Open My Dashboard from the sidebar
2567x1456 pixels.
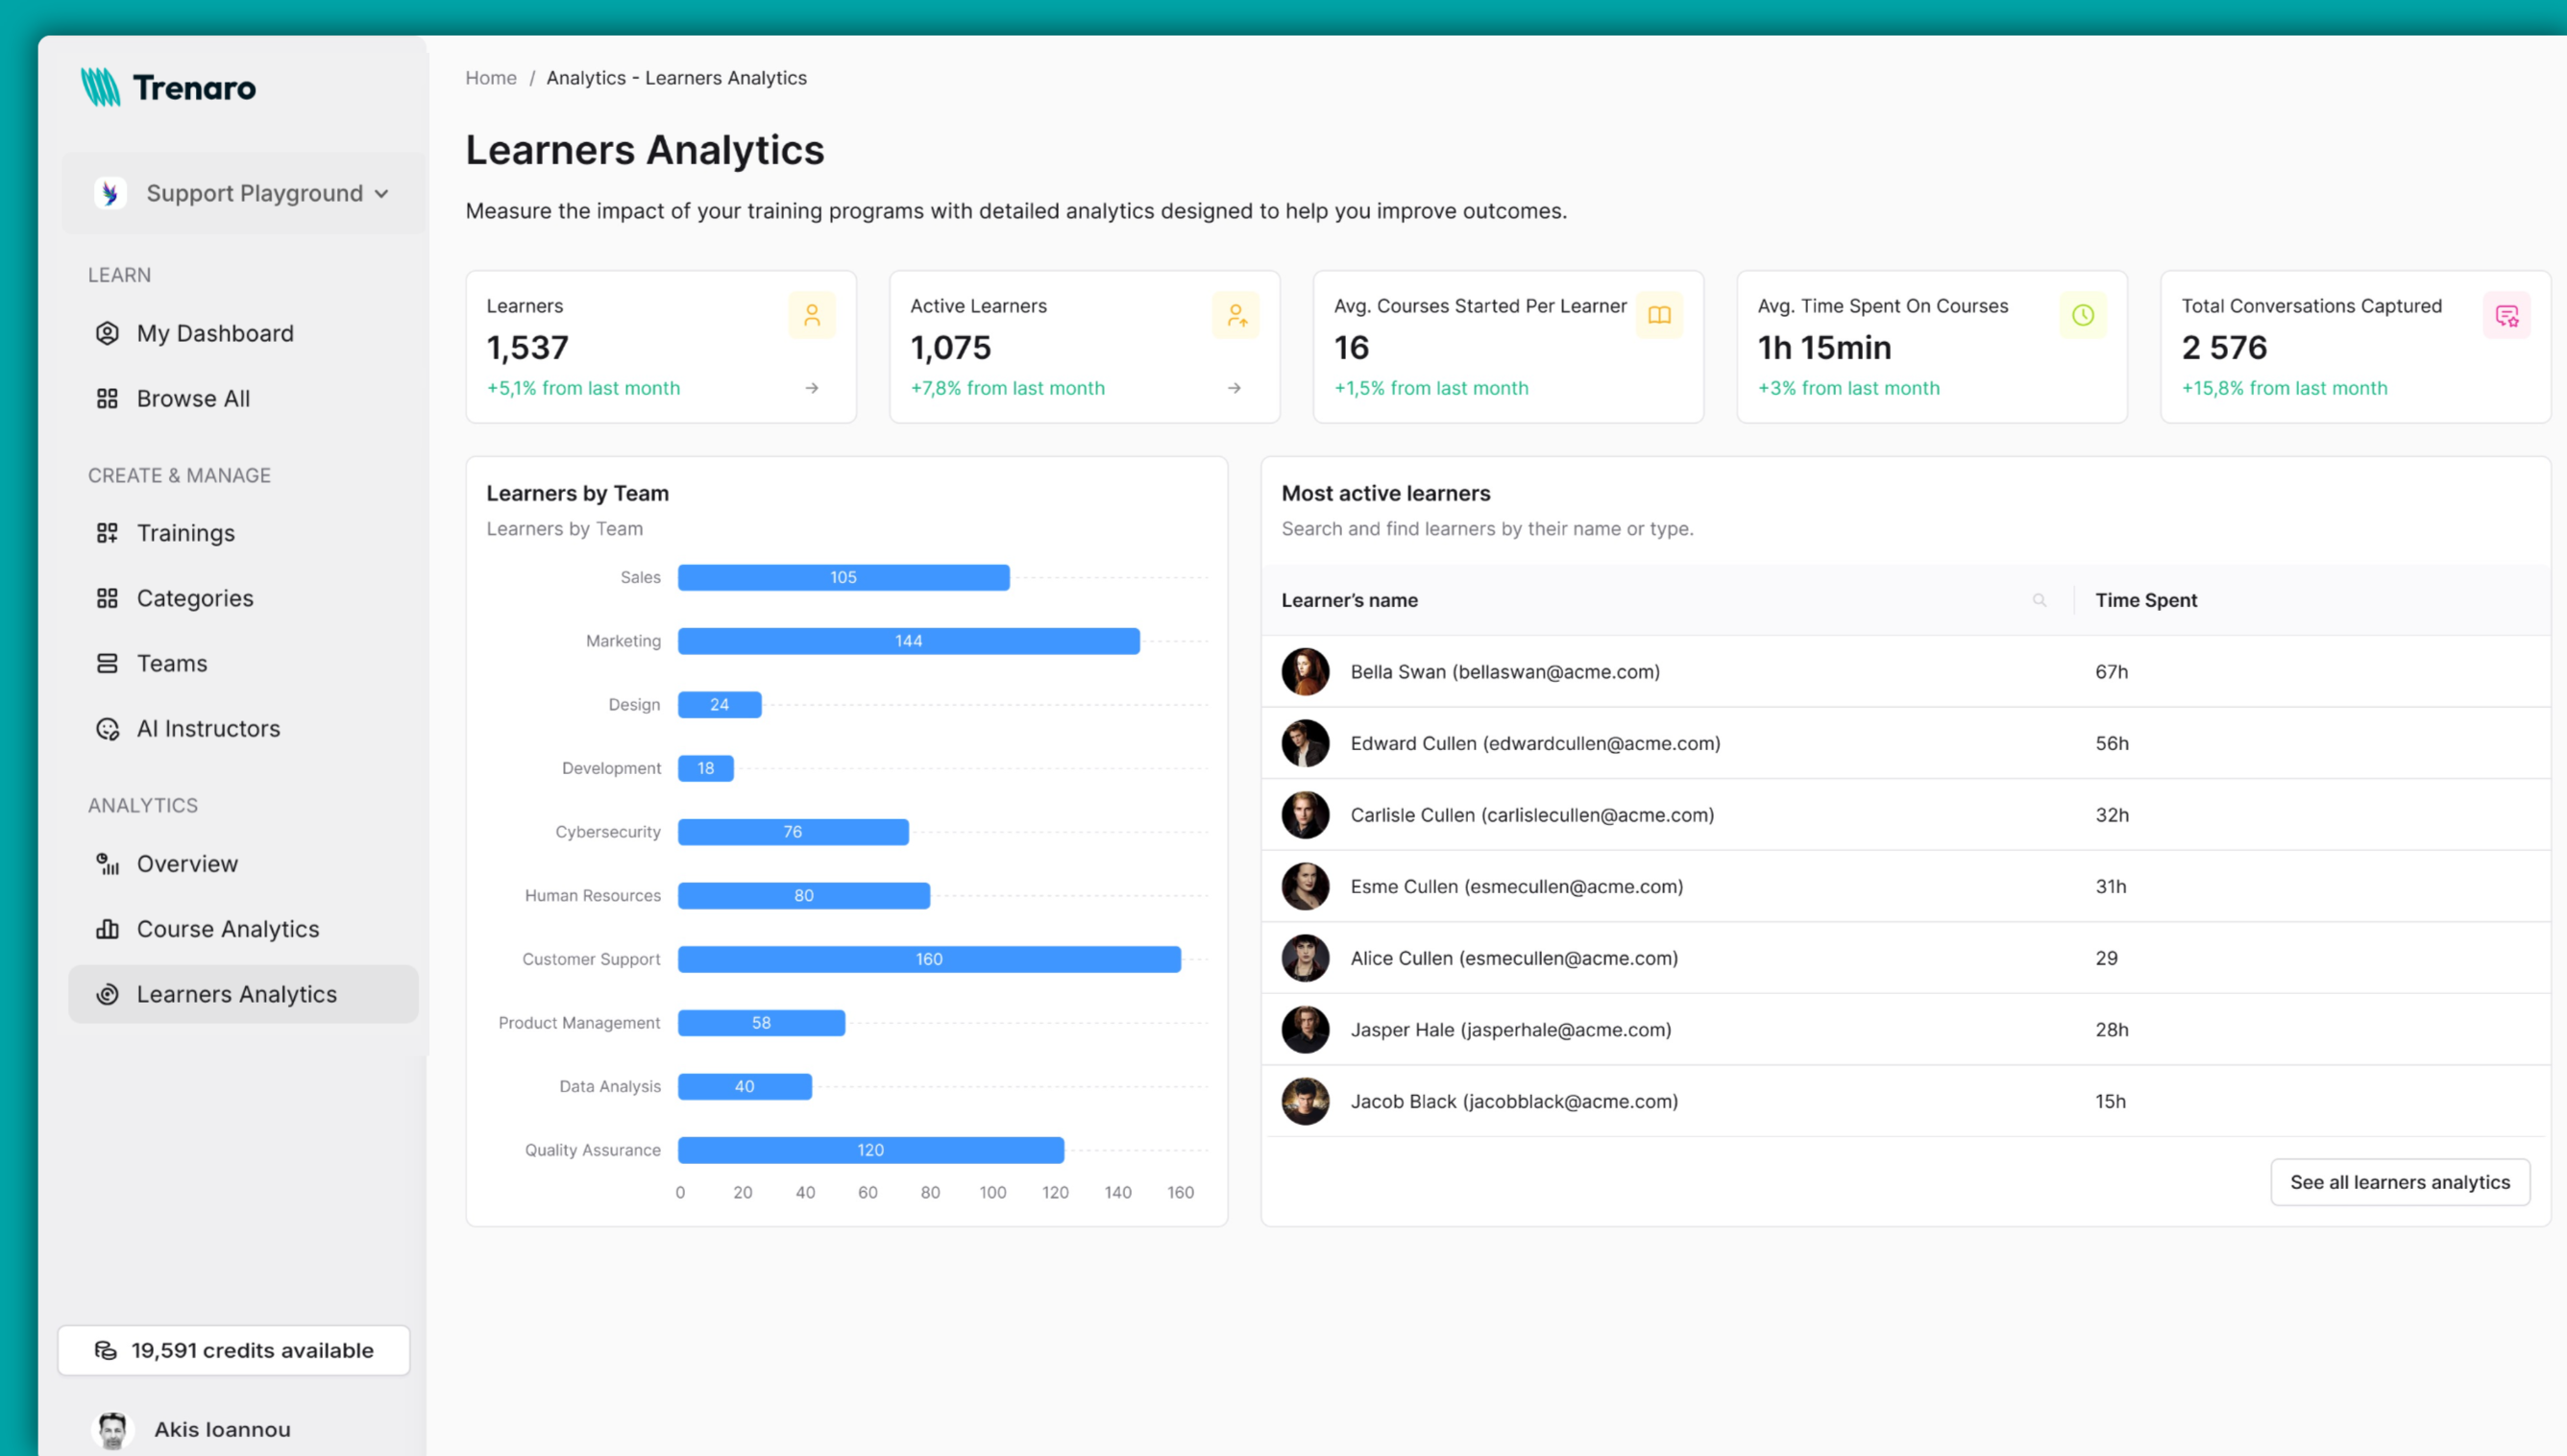214,333
